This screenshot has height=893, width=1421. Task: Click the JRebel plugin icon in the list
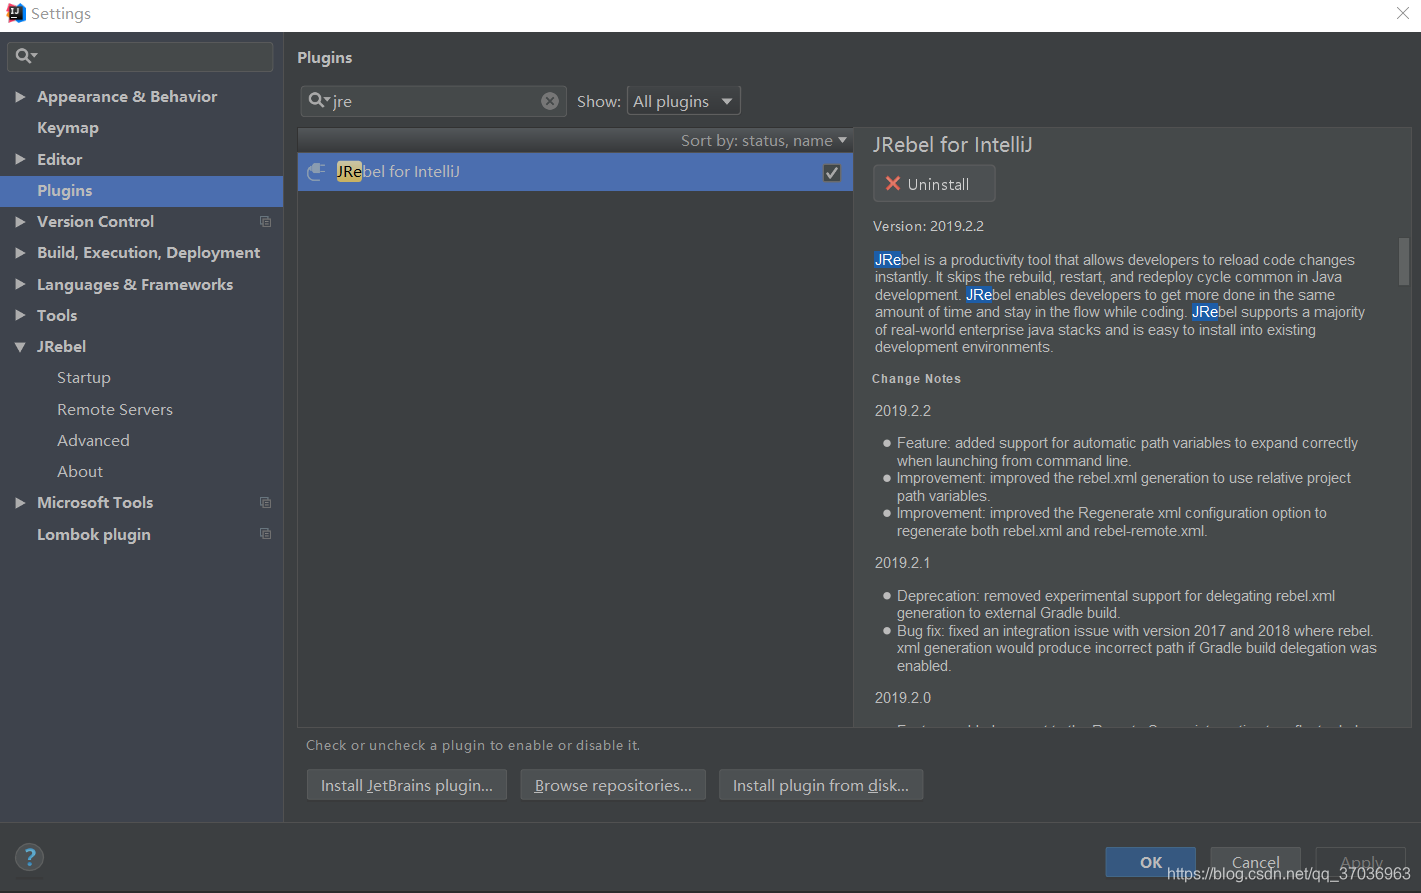point(316,171)
